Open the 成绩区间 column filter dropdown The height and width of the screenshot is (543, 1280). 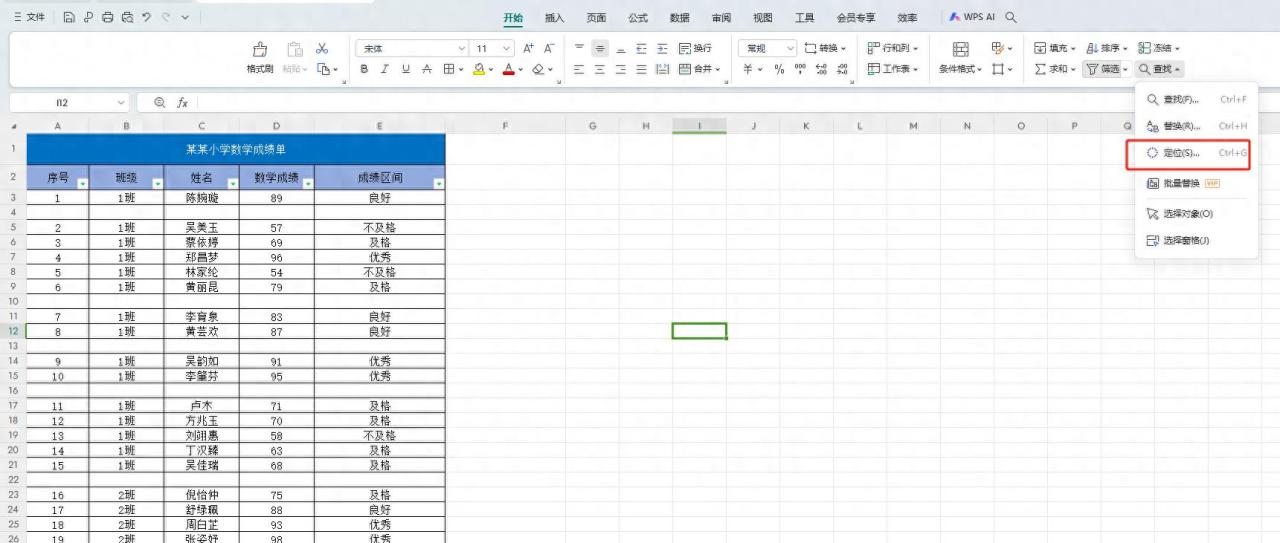(438, 183)
